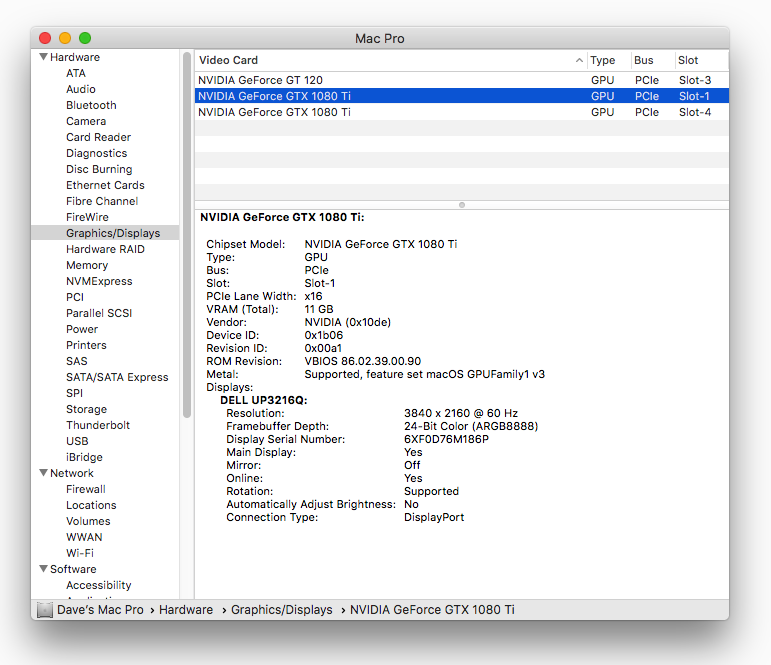Select Printers in the sidebar
This screenshot has width=771, height=665.
[x=86, y=345]
